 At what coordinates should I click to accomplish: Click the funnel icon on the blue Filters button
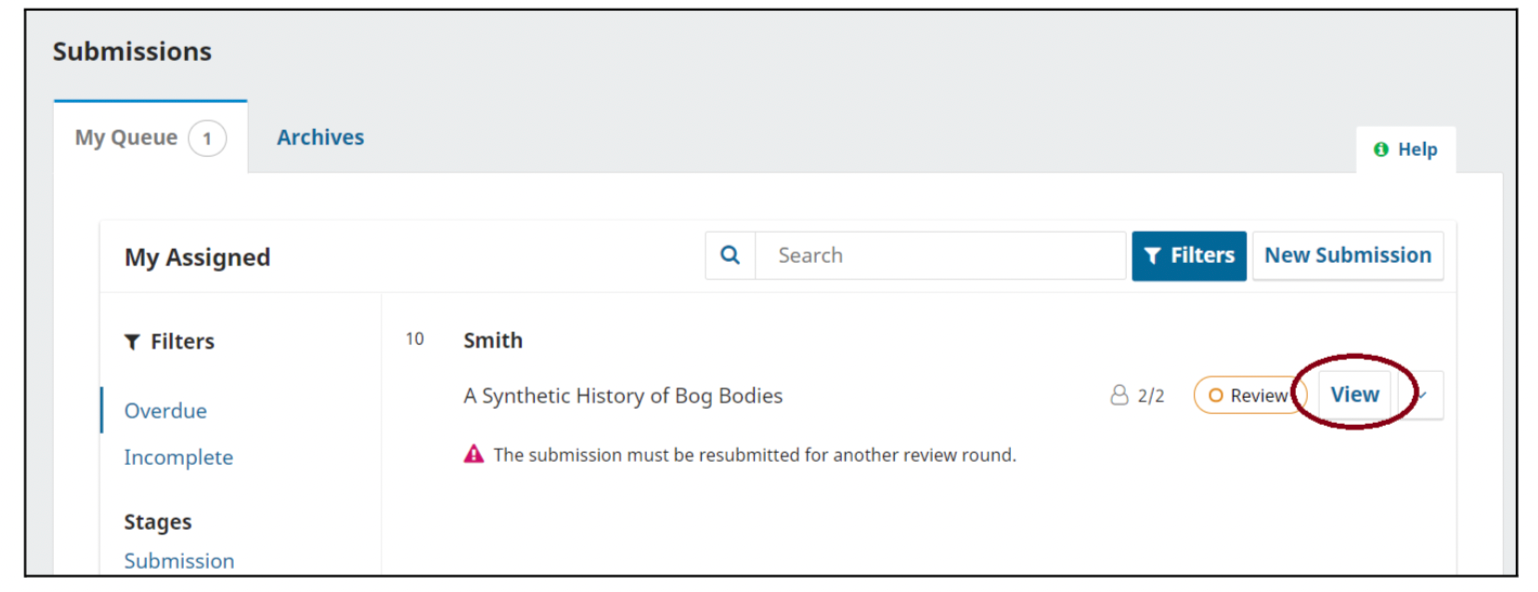click(x=1152, y=256)
